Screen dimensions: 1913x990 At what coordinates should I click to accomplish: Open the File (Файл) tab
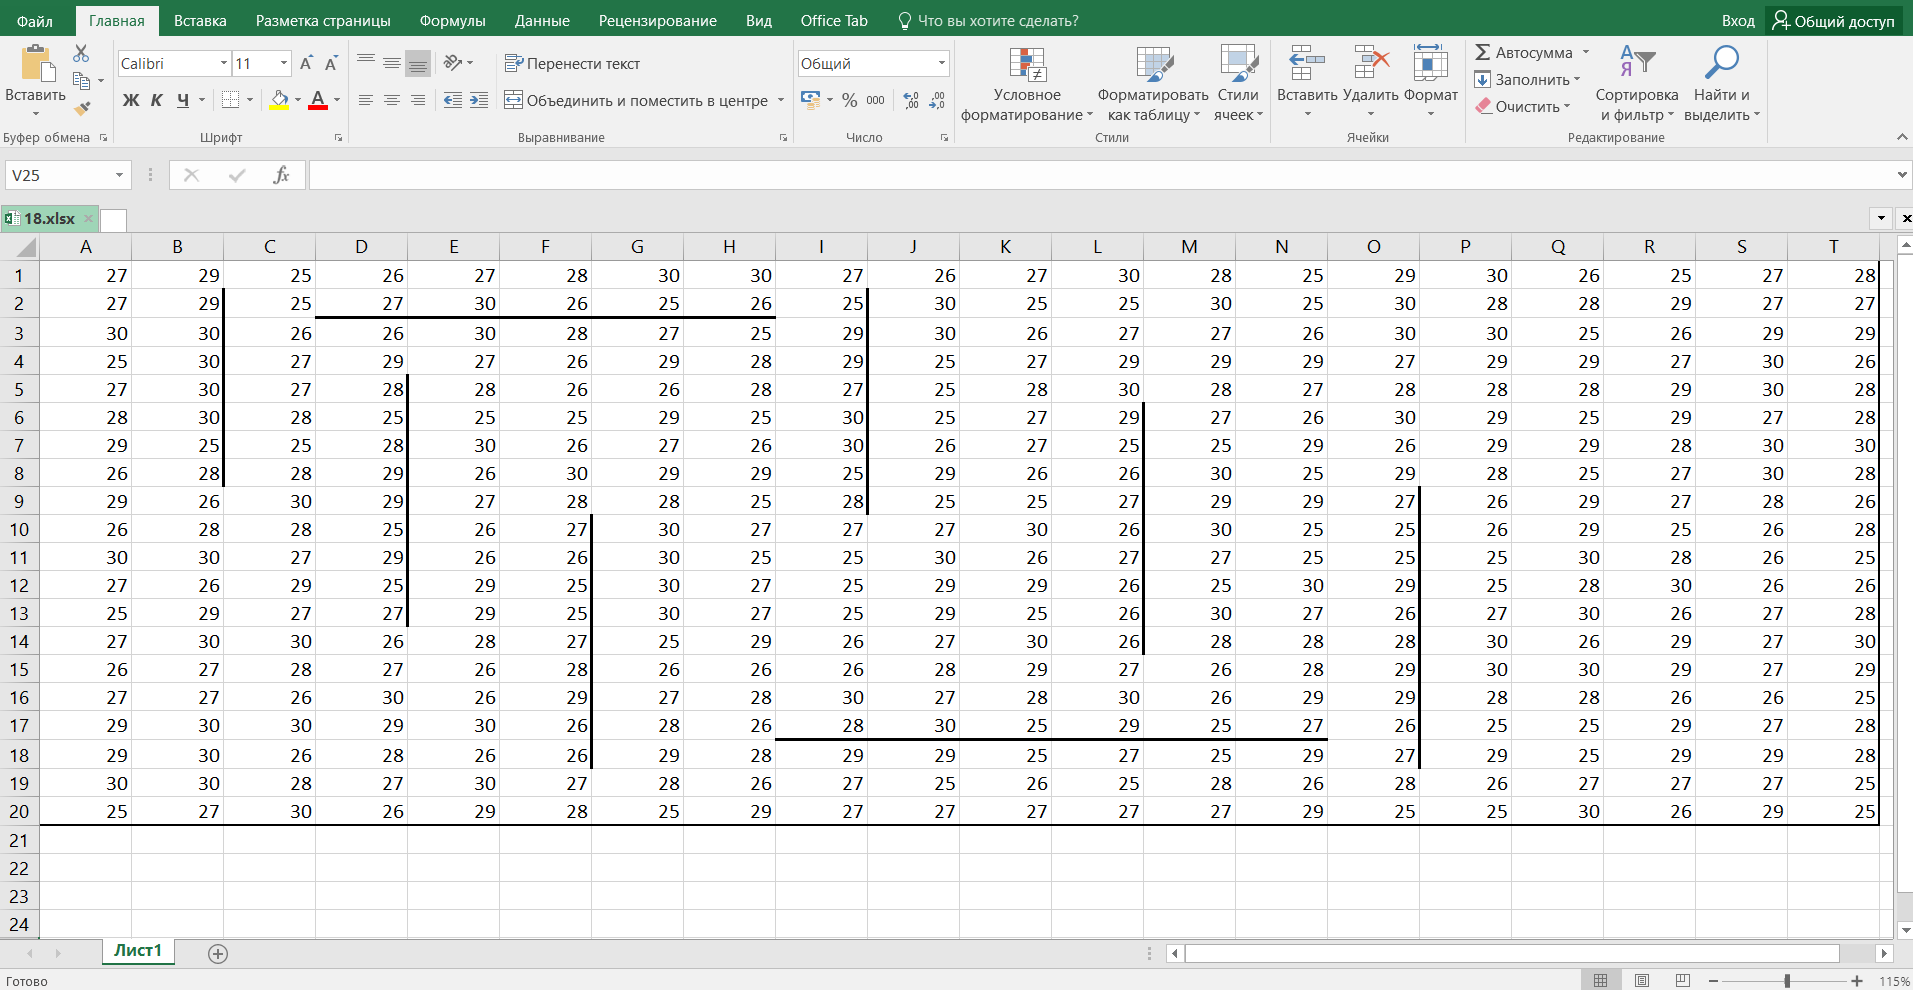coord(35,21)
